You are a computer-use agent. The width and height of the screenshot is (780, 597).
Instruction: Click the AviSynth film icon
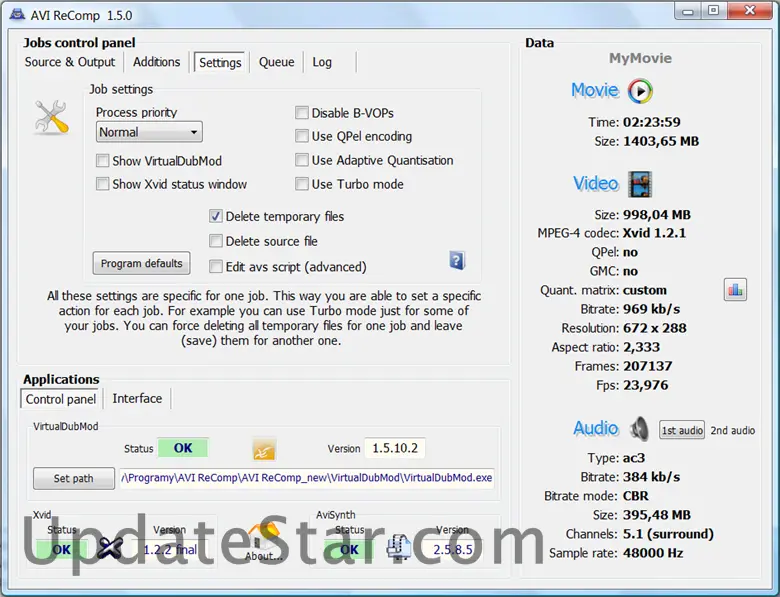point(399,548)
